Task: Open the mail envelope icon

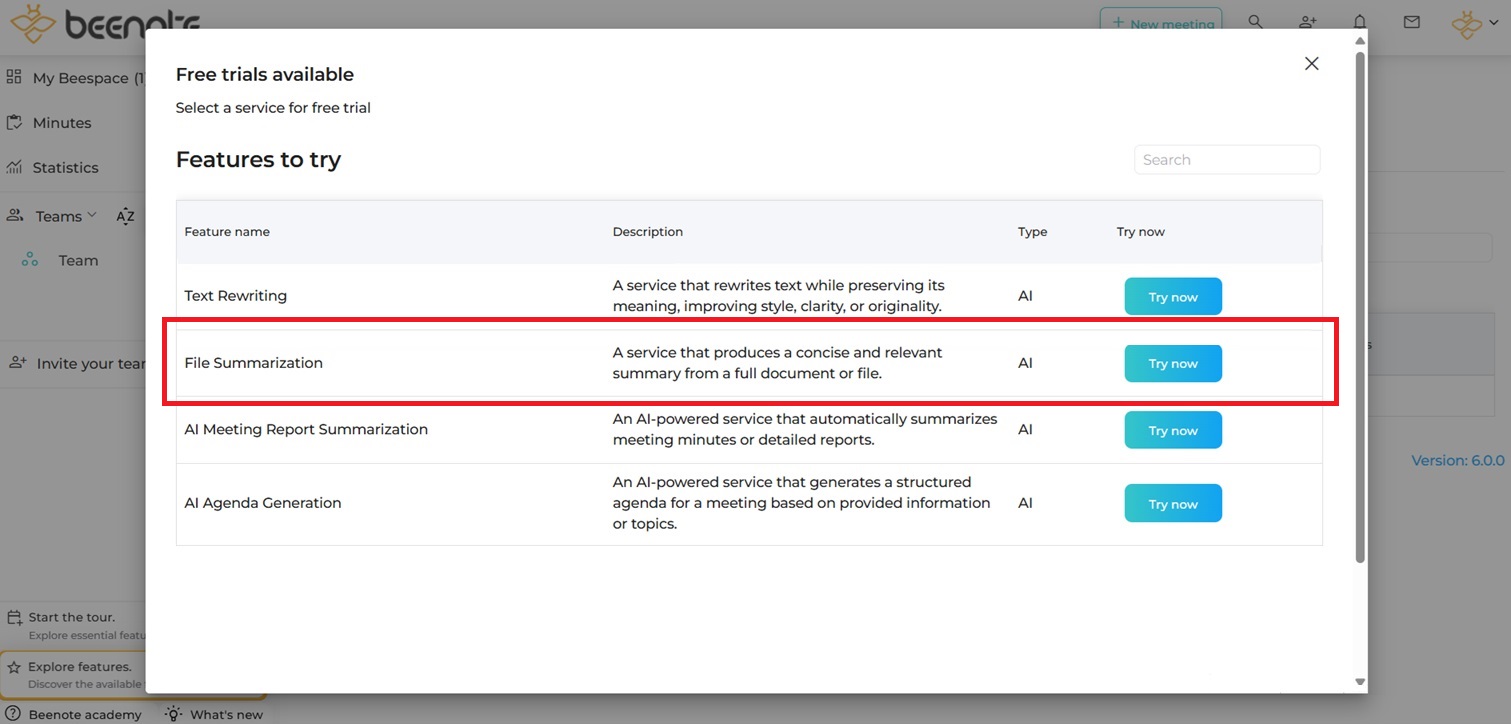Action: pos(1411,22)
